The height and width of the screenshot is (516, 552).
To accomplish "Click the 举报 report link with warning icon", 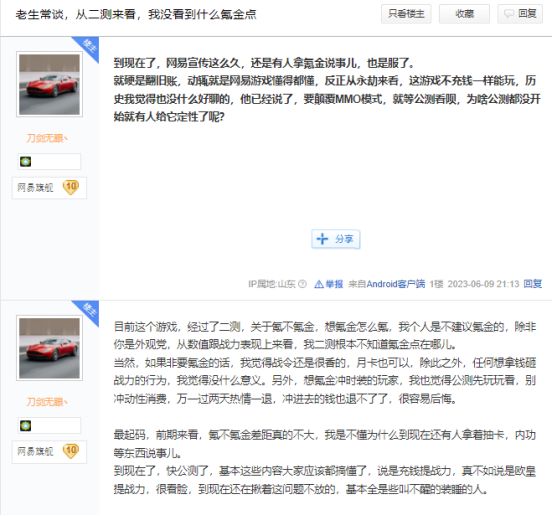I will pyautogui.click(x=328, y=284).
